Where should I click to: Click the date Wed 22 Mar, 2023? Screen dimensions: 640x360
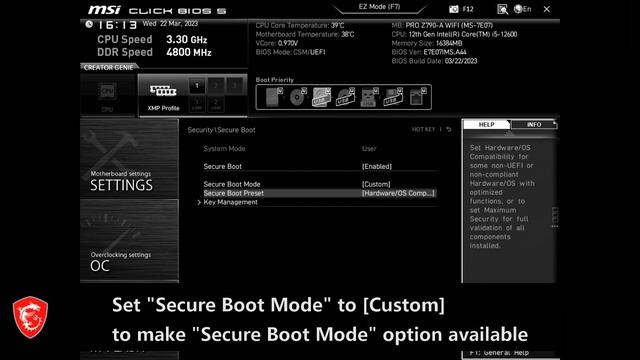coord(170,24)
